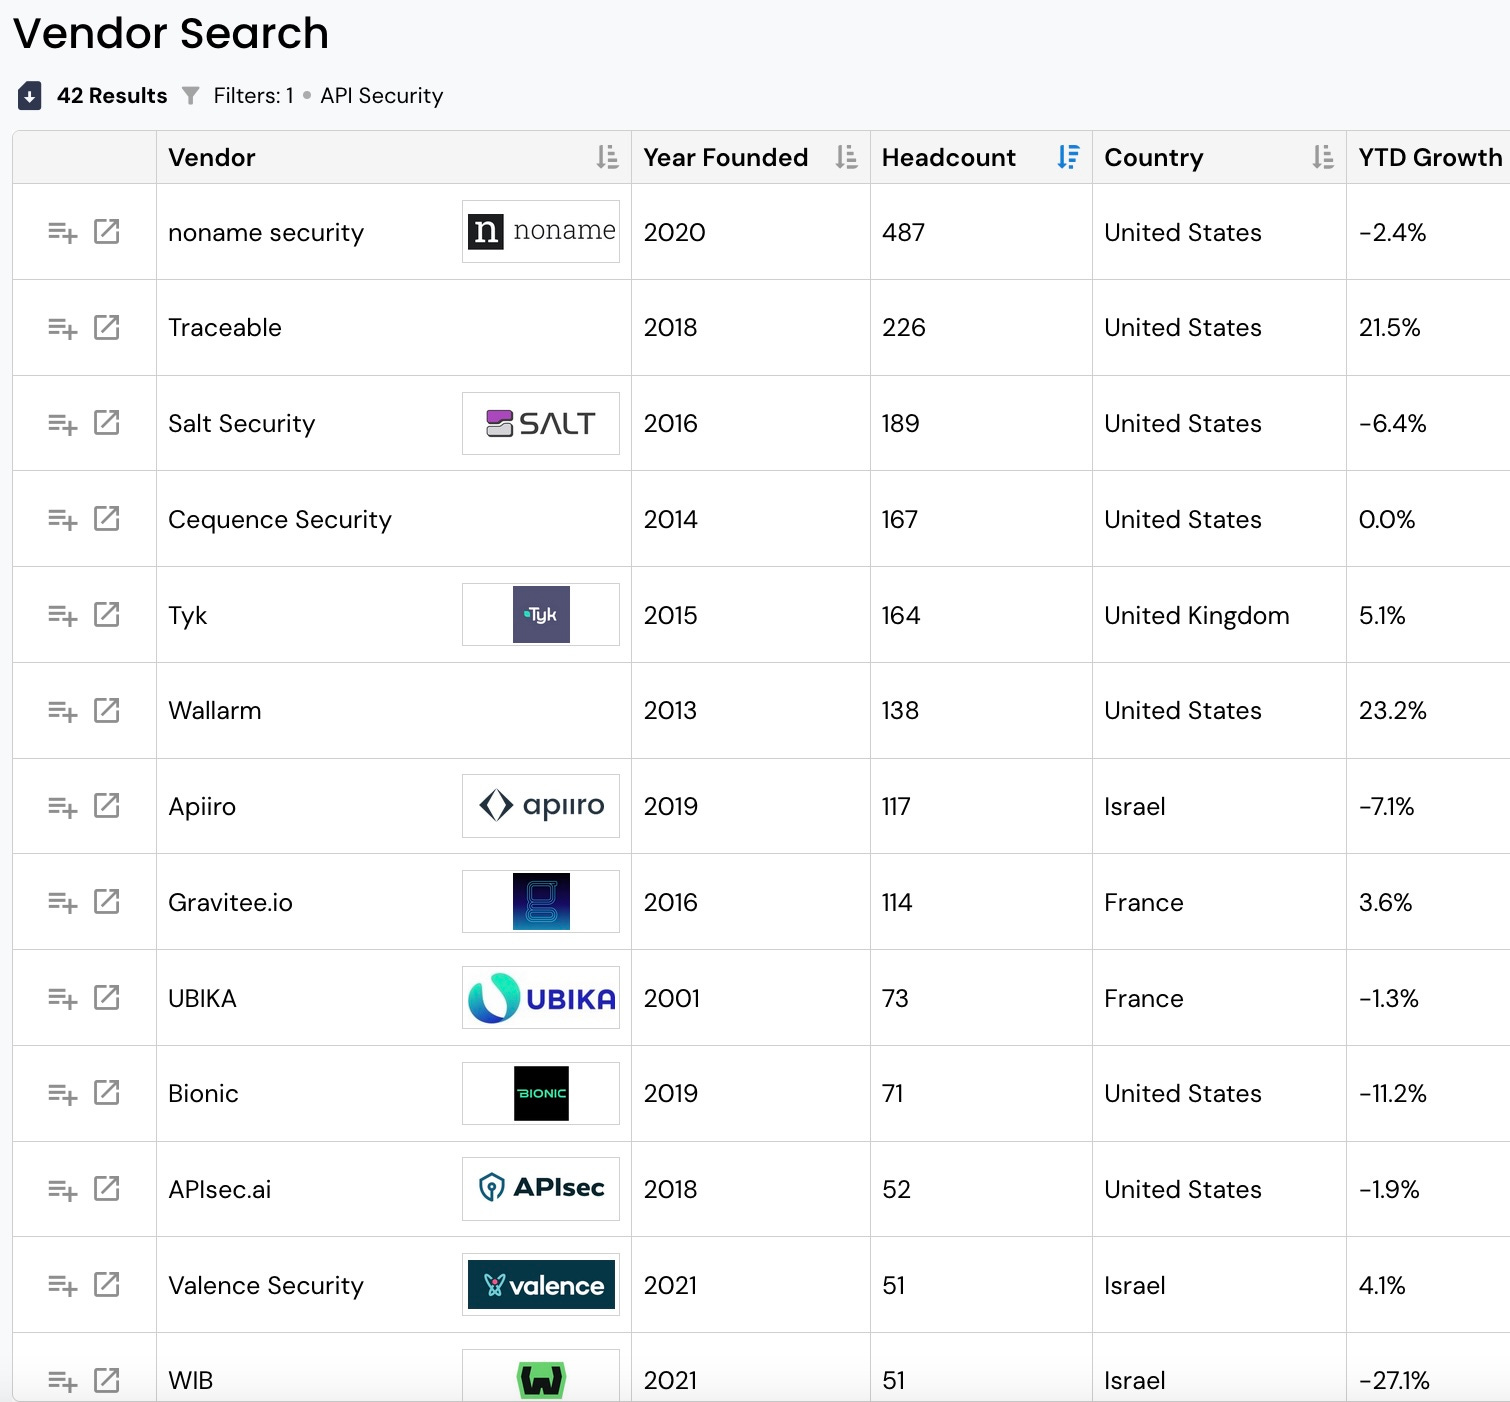Viewport: 1510px width, 1402px height.
Task: Add UBIKA to list
Action: click(x=62, y=999)
